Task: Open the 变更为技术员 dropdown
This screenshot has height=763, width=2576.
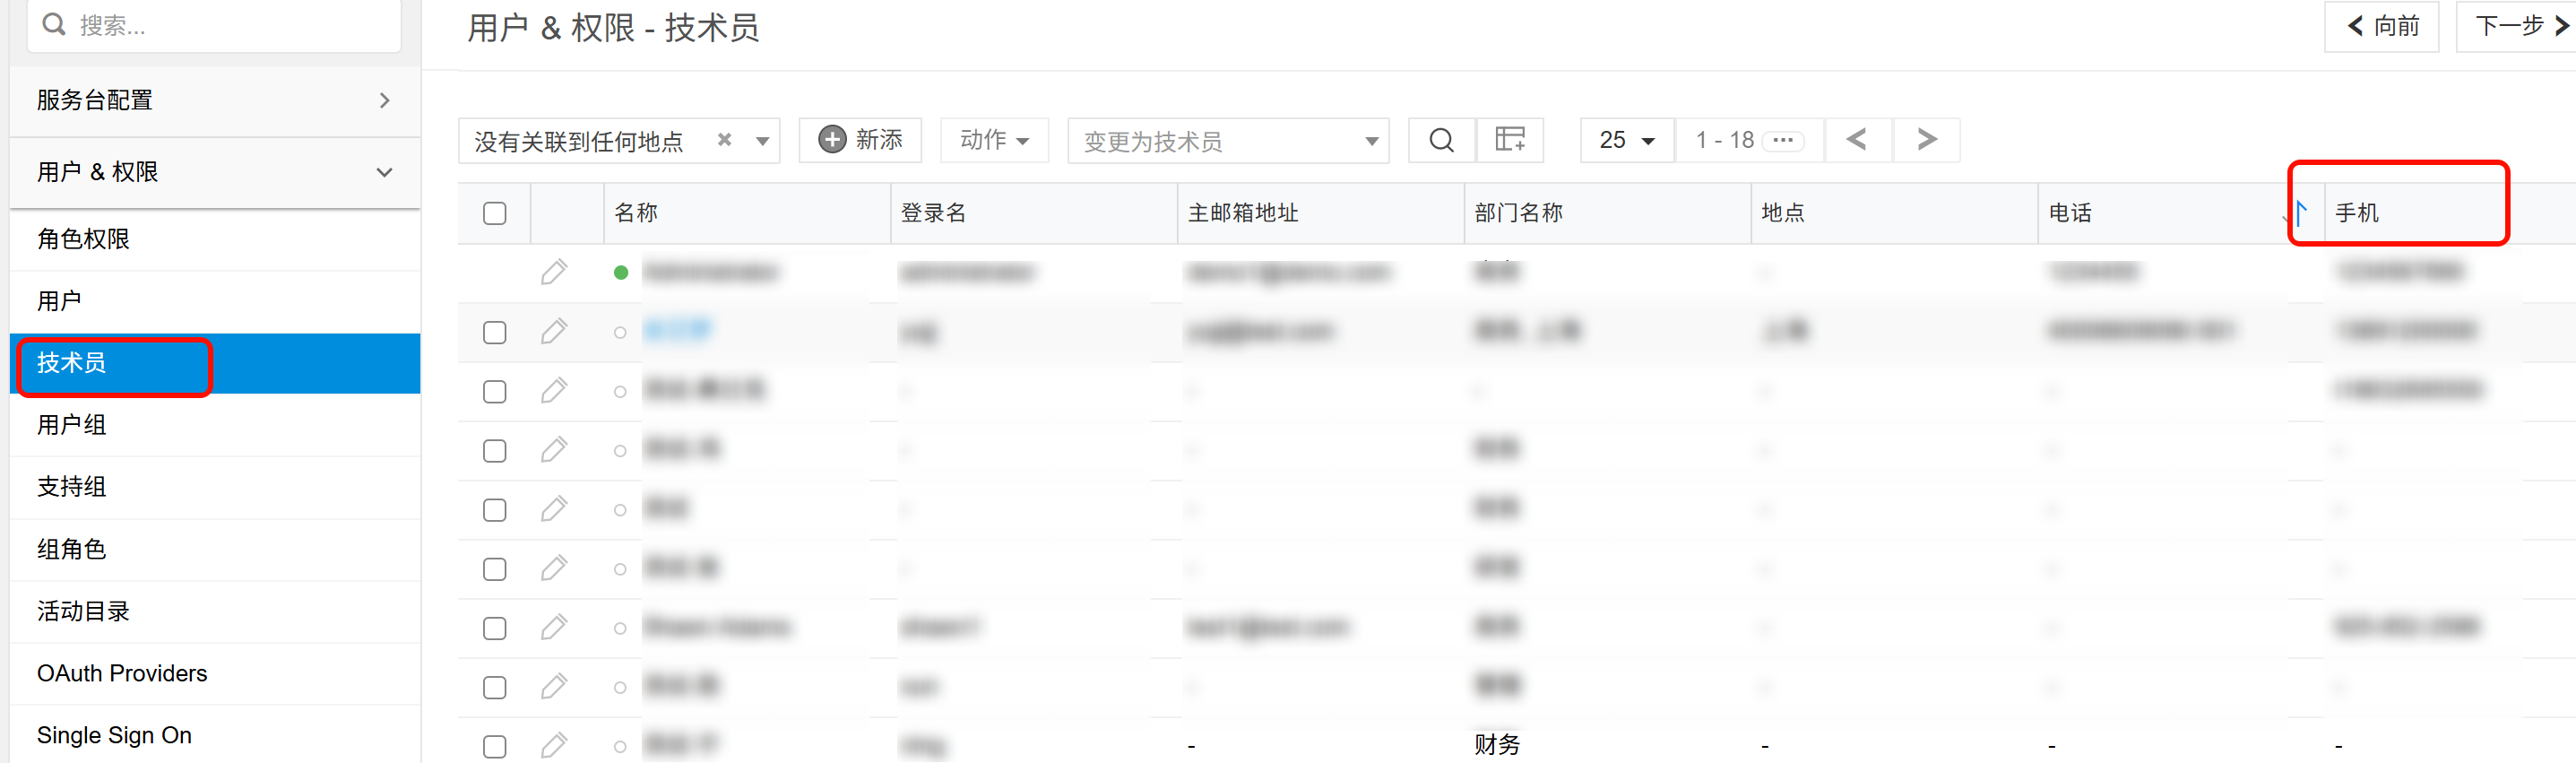Action: coord(1227,141)
